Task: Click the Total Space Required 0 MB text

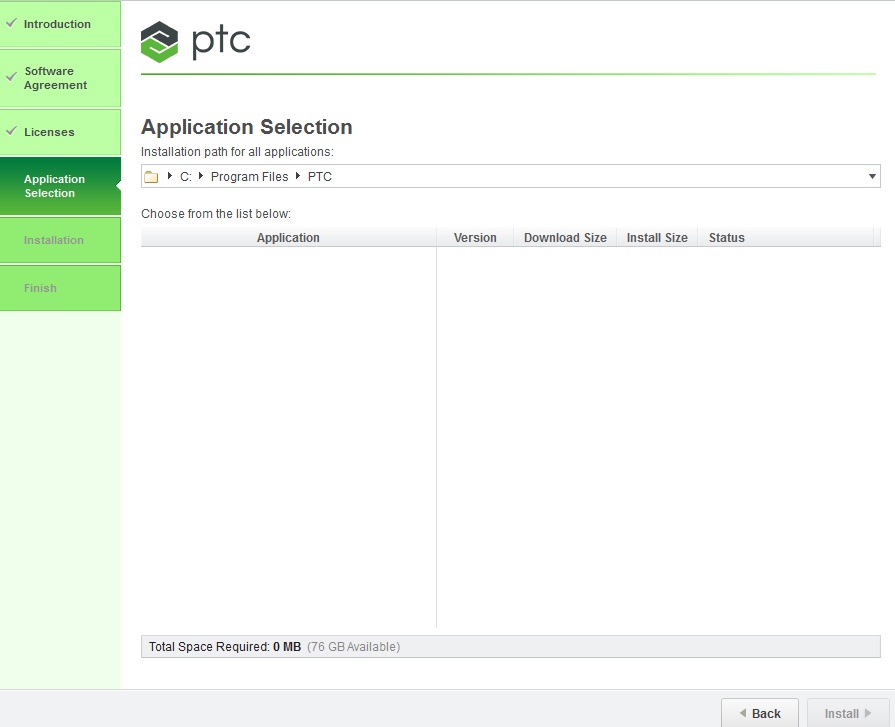Action: [x=225, y=647]
